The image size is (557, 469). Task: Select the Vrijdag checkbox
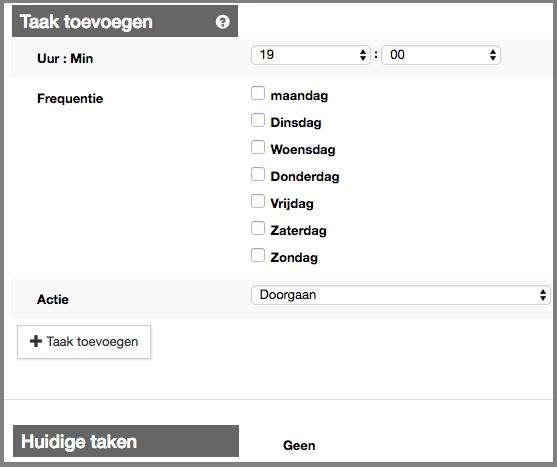pos(258,201)
